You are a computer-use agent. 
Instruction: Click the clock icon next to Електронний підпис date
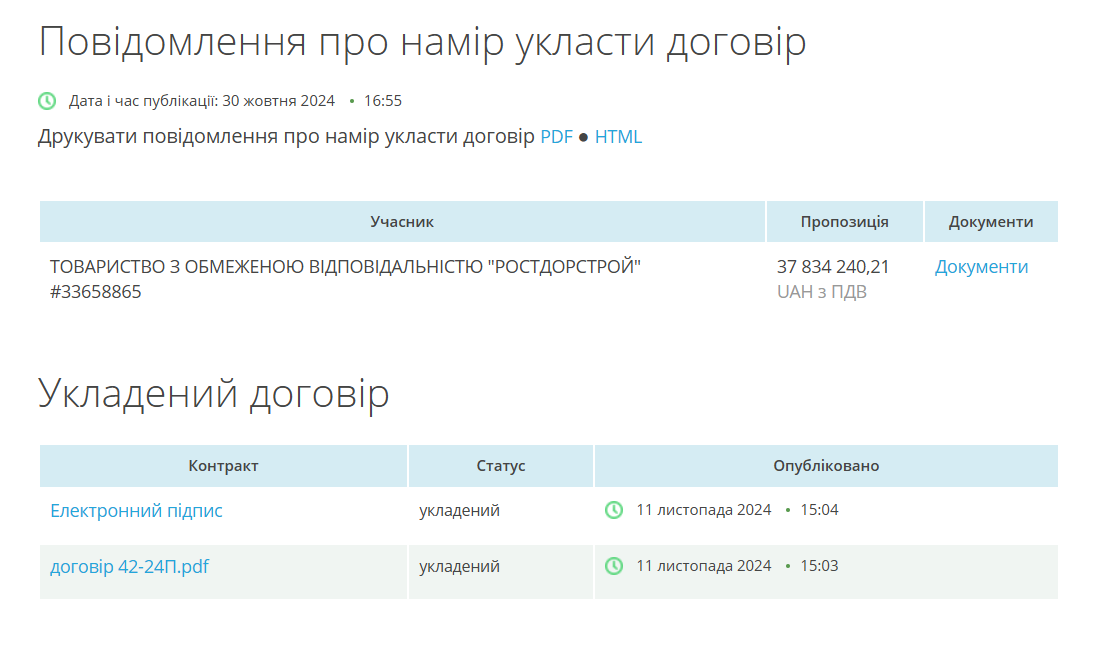point(614,510)
